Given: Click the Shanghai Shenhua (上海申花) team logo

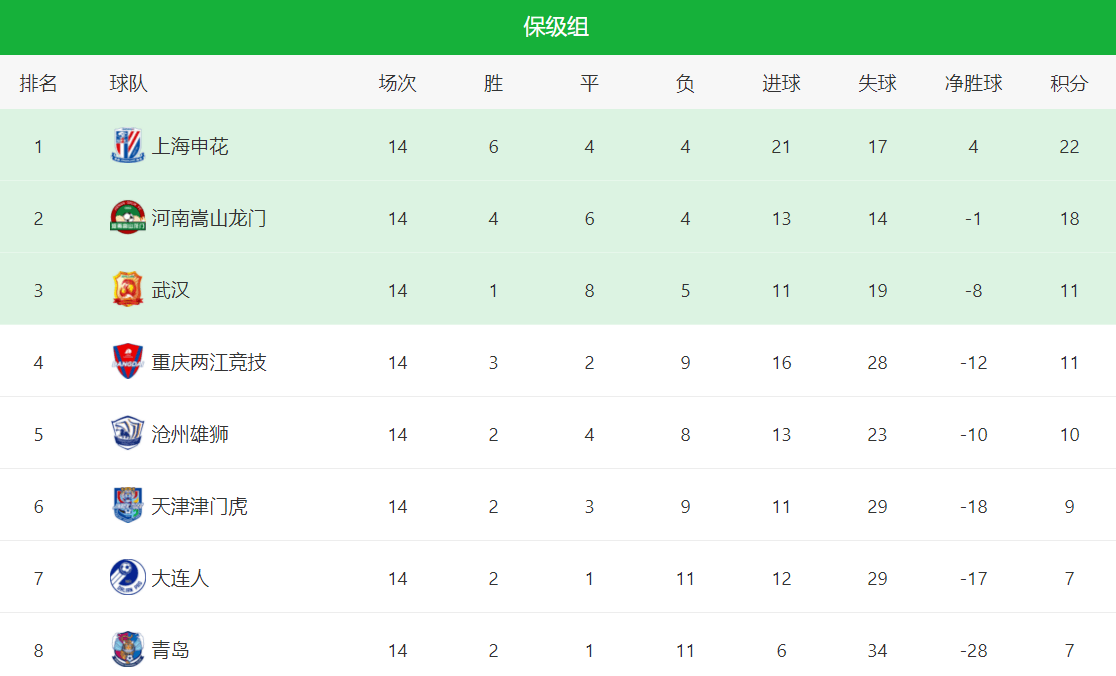Looking at the screenshot, I should tap(127, 146).
